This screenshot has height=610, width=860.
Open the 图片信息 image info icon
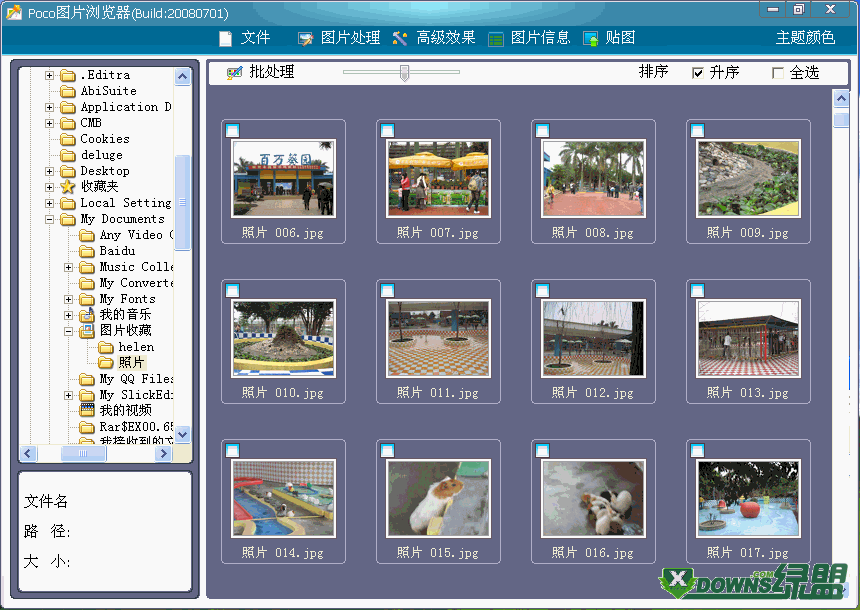496,38
